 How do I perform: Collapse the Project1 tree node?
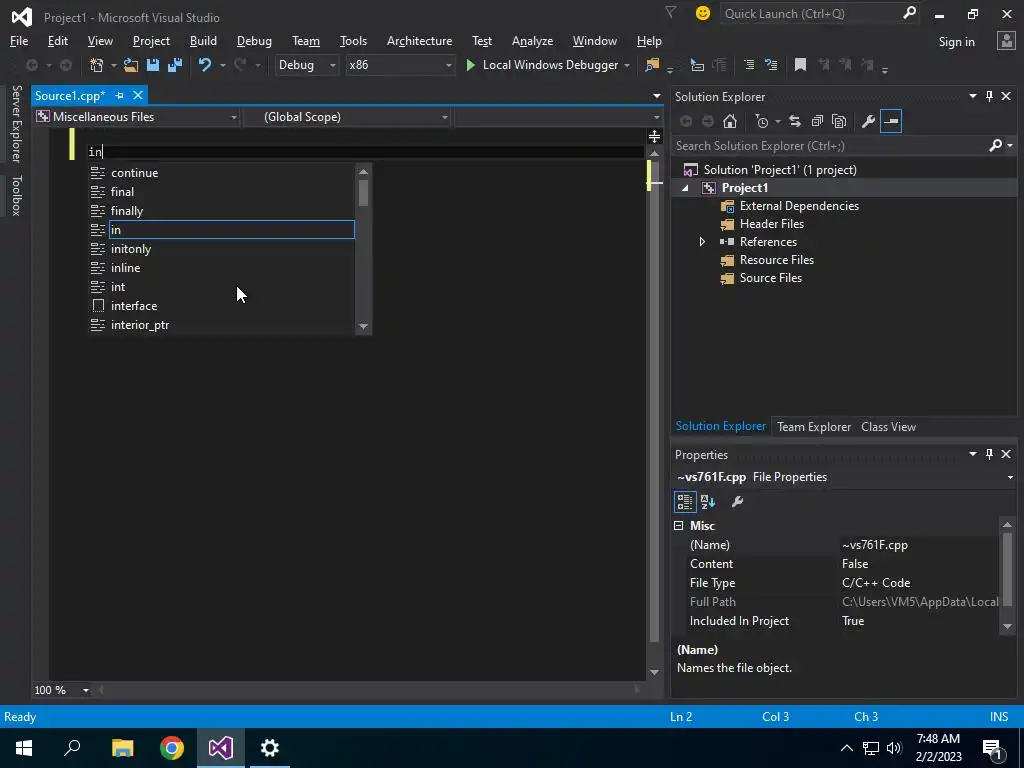[685, 188]
